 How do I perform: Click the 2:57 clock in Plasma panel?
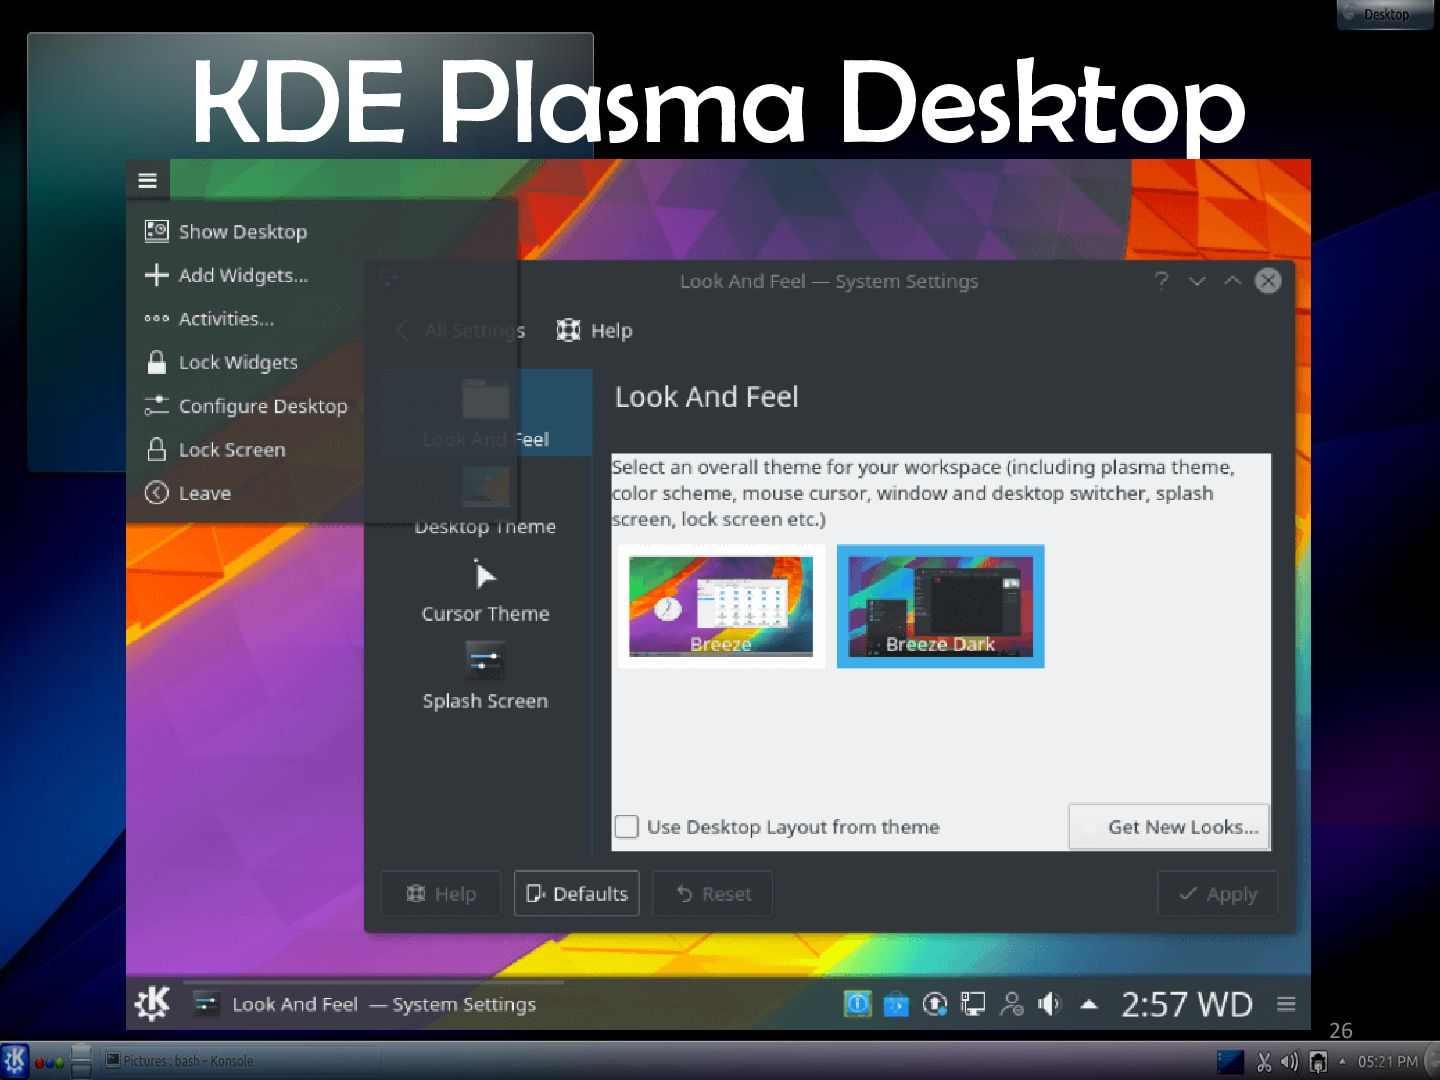1186,1004
